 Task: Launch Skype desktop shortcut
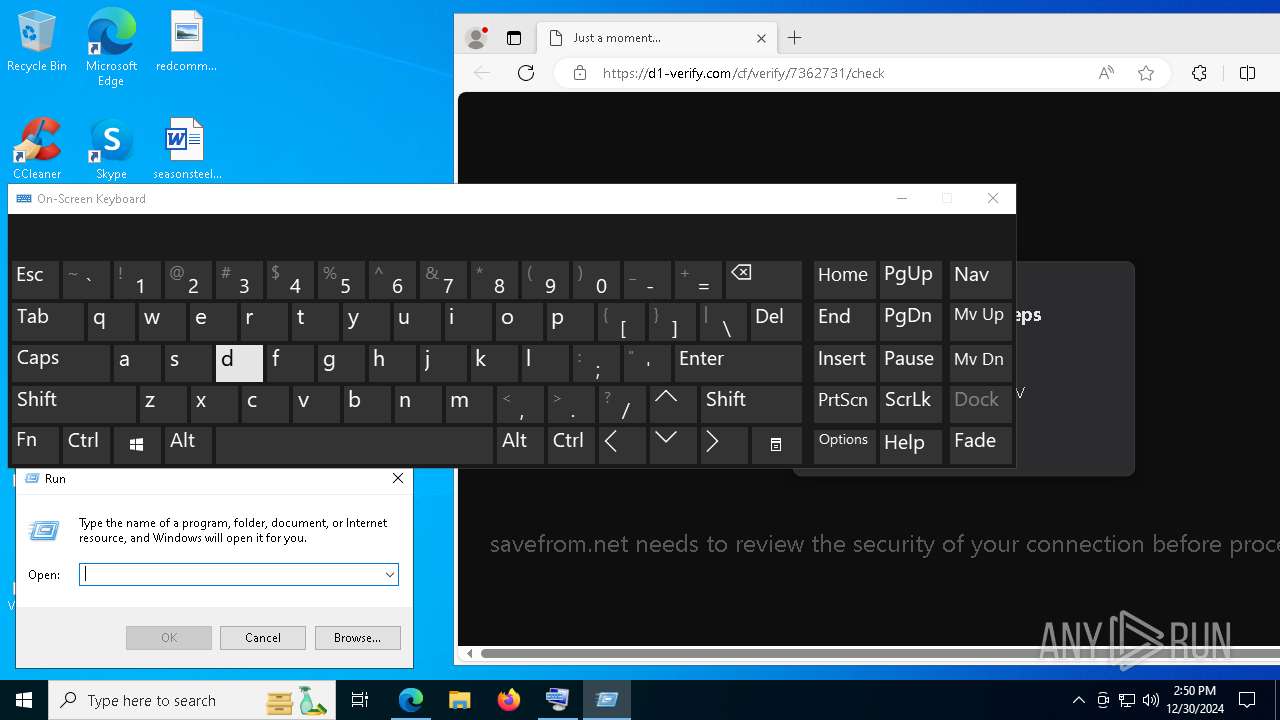coord(111,149)
